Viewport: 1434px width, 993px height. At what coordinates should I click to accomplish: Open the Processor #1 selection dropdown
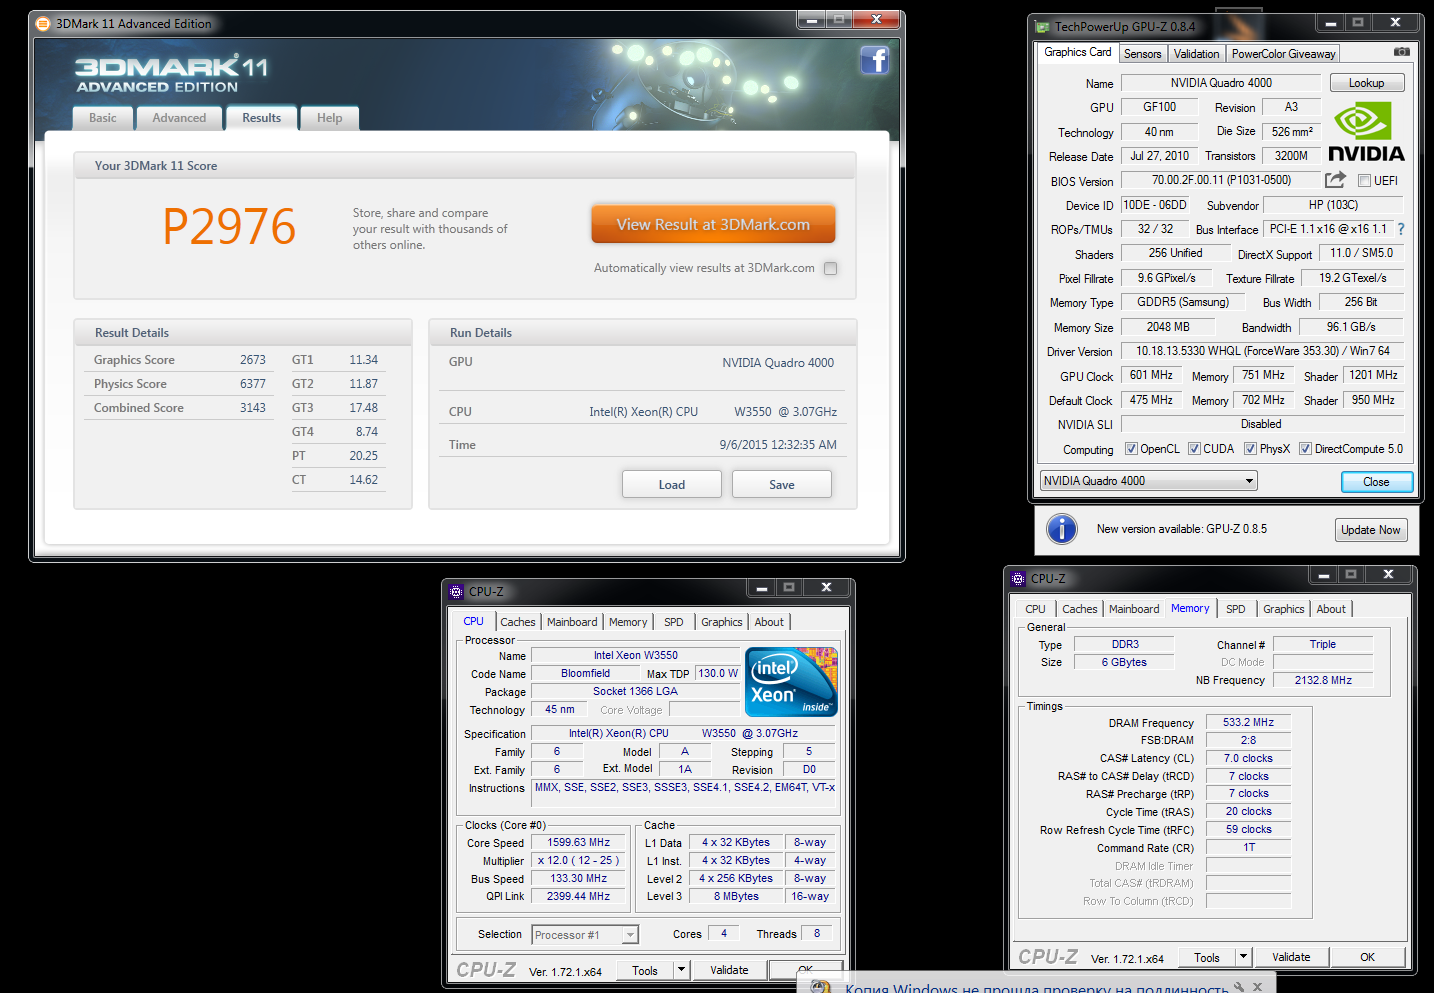(x=585, y=935)
